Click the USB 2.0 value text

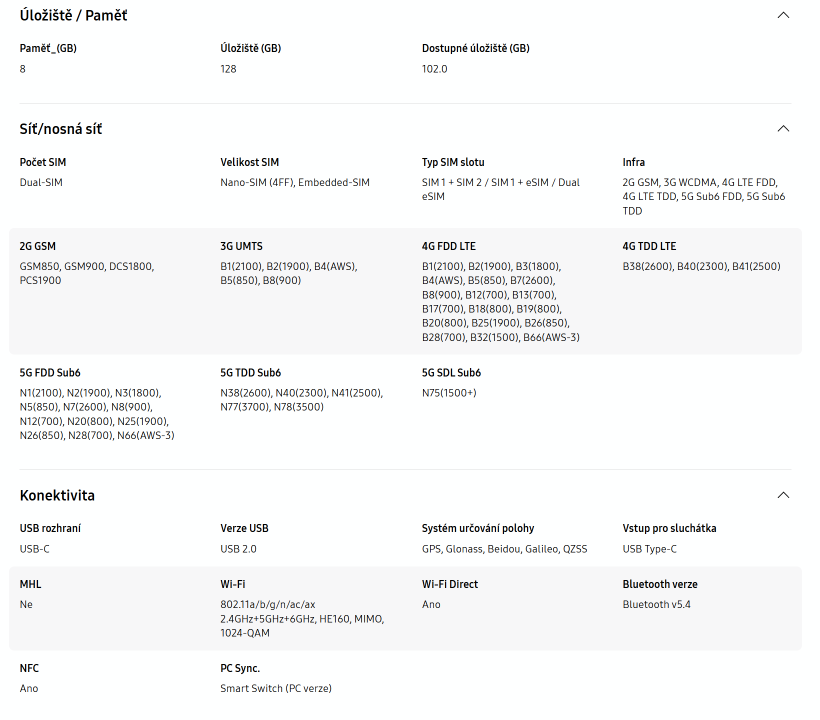click(x=238, y=549)
